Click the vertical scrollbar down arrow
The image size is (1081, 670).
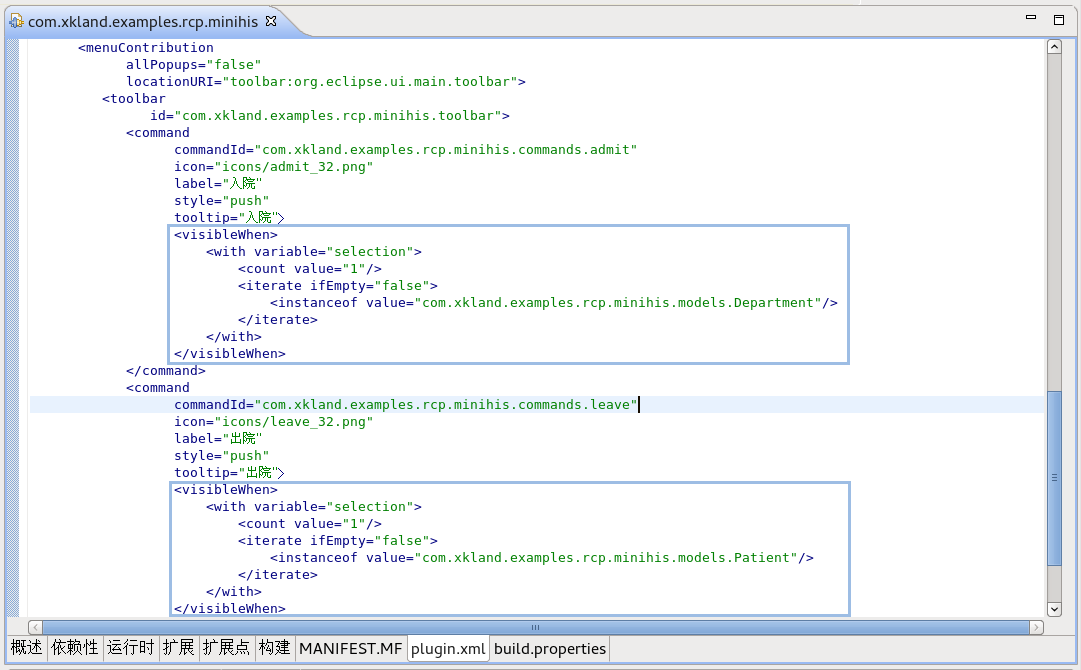(x=1054, y=609)
